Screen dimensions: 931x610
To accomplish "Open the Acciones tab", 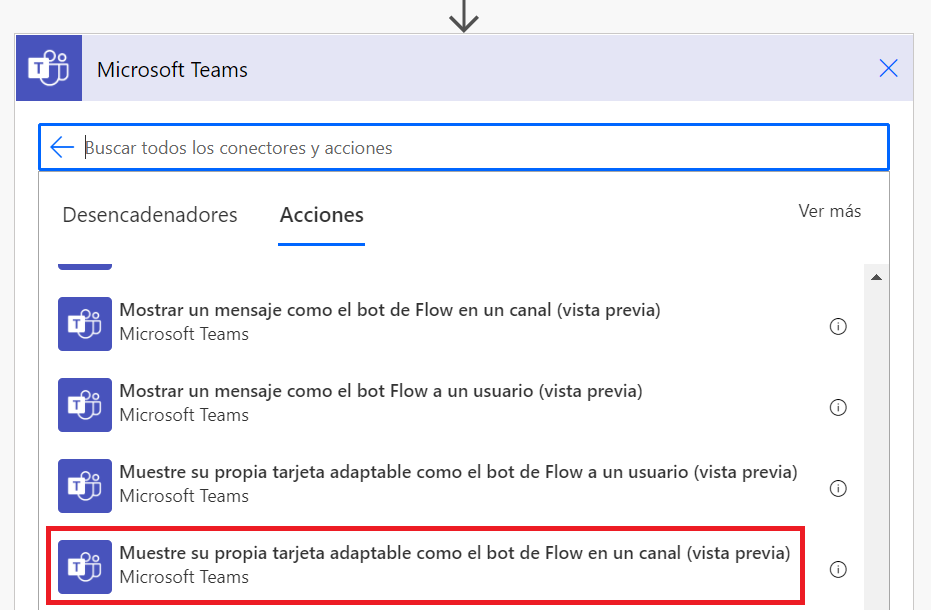I will tap(321, 214).
